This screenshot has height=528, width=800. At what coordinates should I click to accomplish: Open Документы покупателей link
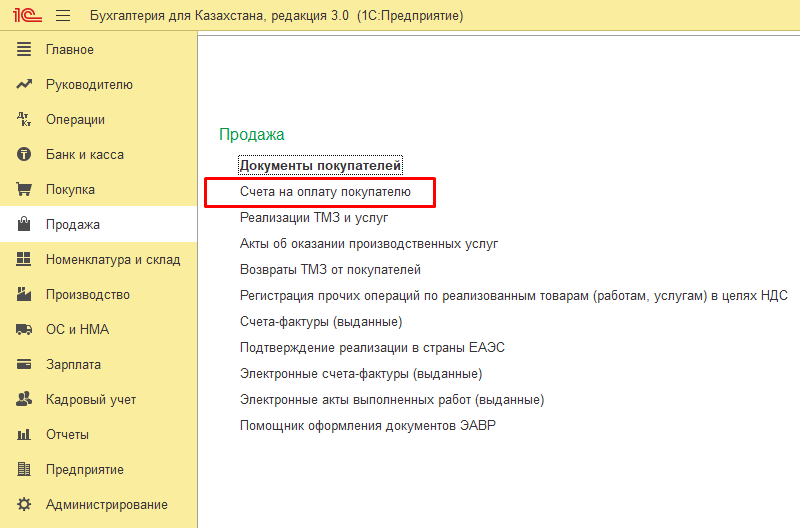pyautogui.click(x=320, y=165)
